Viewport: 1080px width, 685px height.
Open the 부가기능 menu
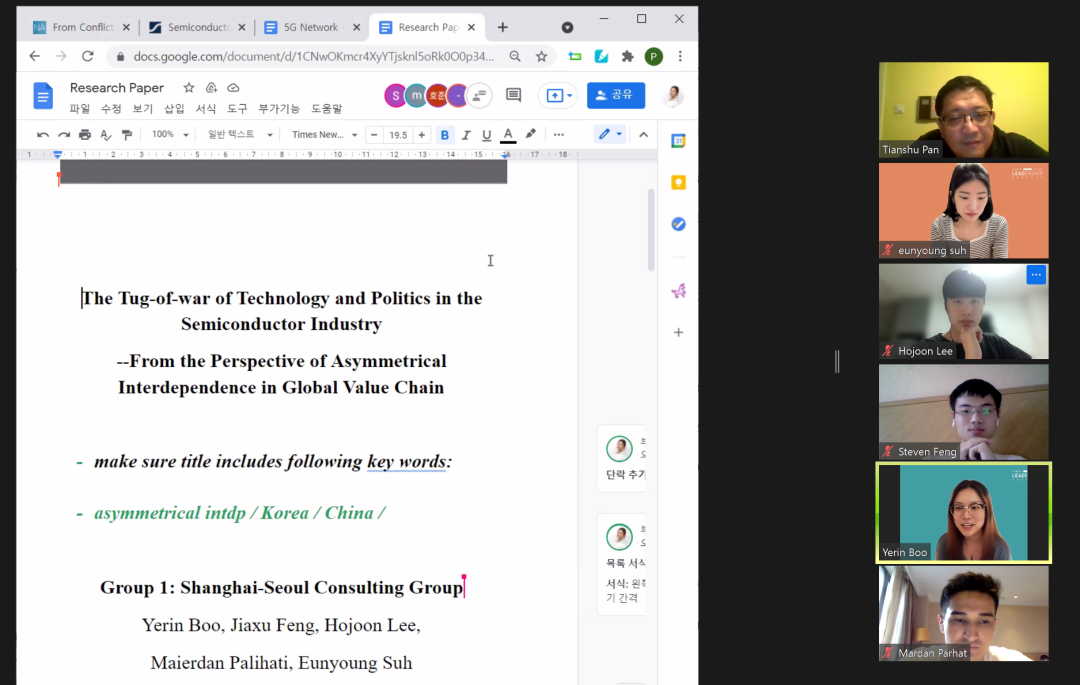pos(279,109)
